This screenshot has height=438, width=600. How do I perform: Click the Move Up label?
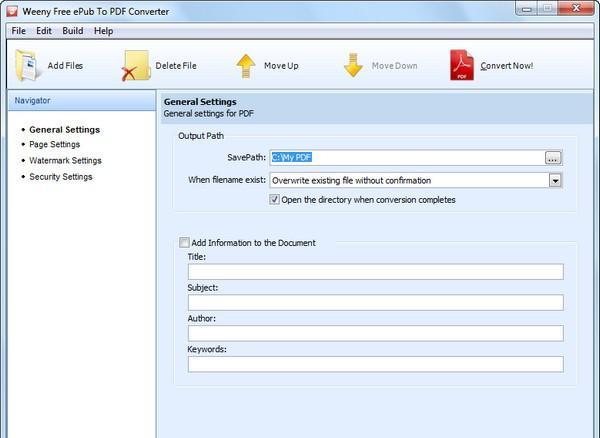pyautogui.click(x=281, y=66)
